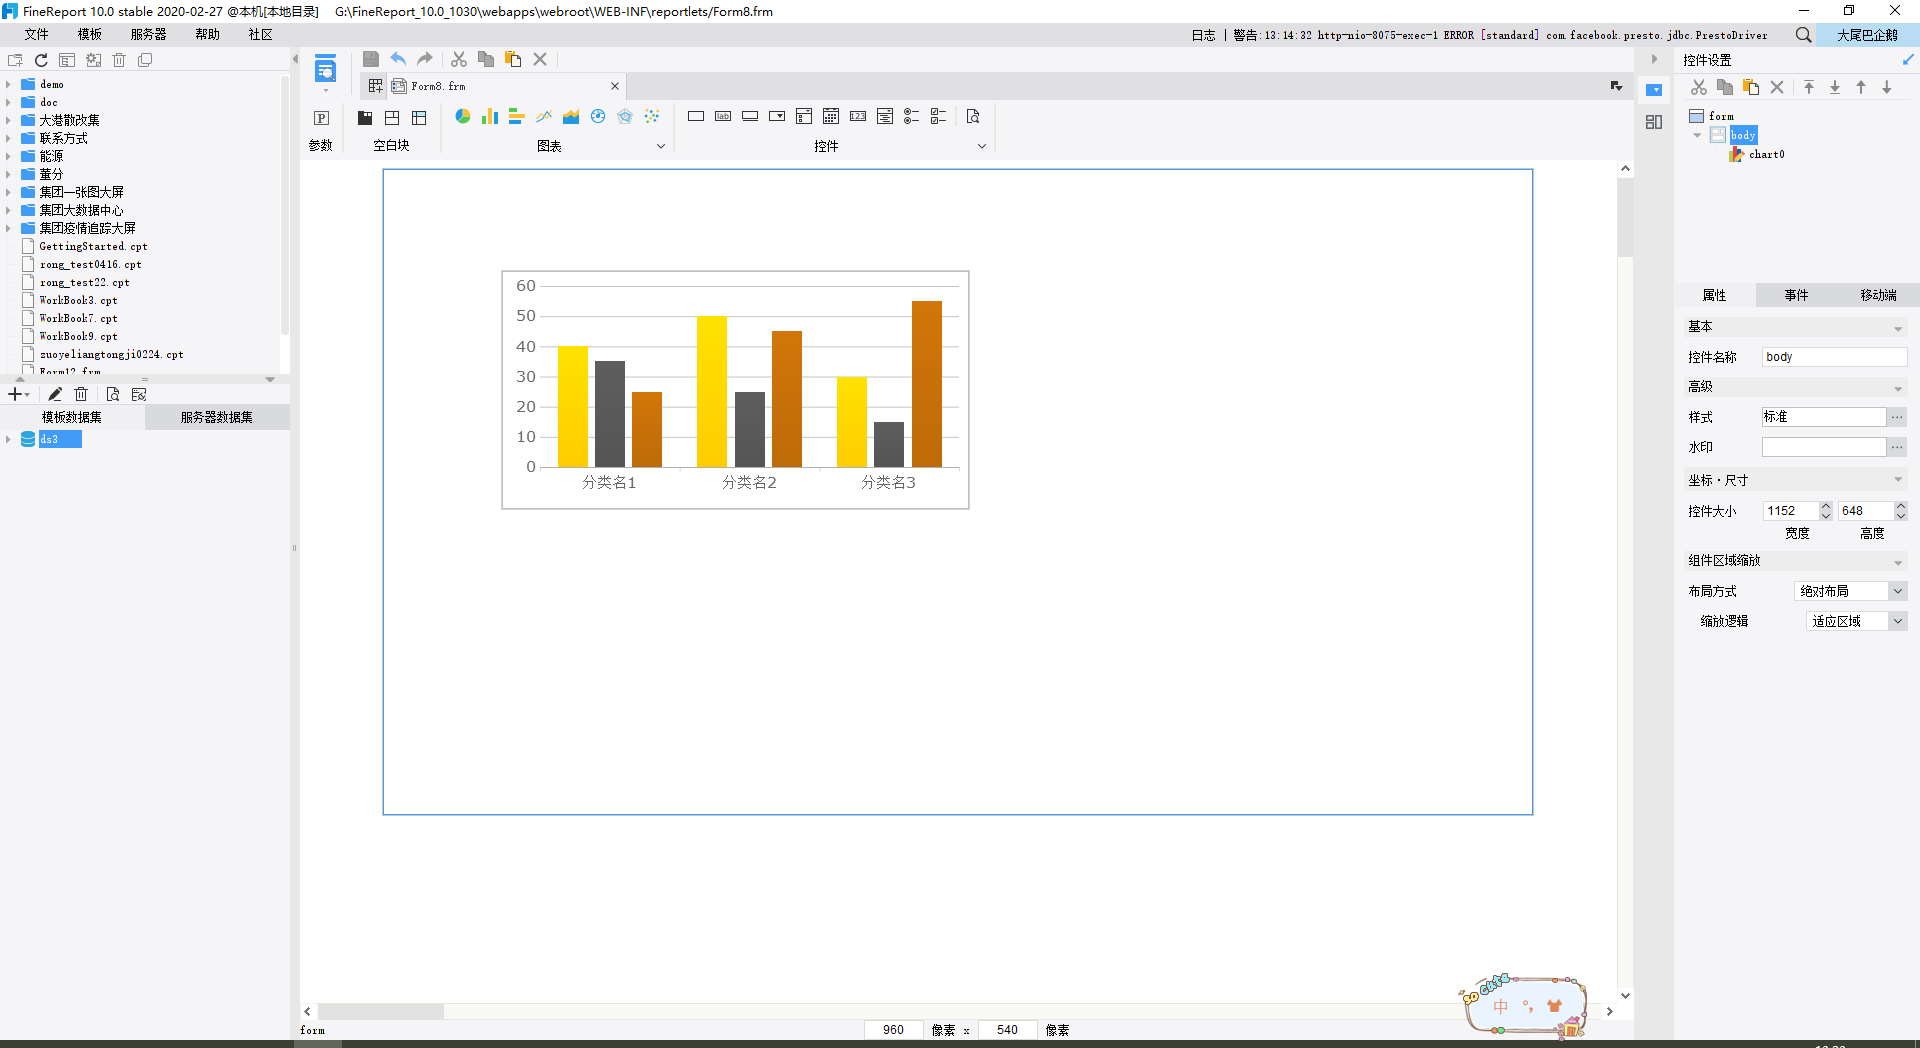Add the parameter panel to the form
This screenshot has height=1048, width=1920.
[x=321, y=118]
